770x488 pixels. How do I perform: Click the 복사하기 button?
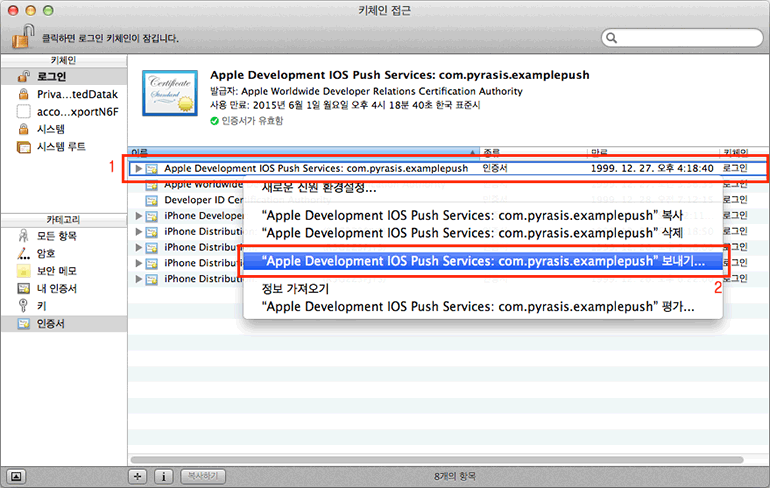click(x=204, y=476)
